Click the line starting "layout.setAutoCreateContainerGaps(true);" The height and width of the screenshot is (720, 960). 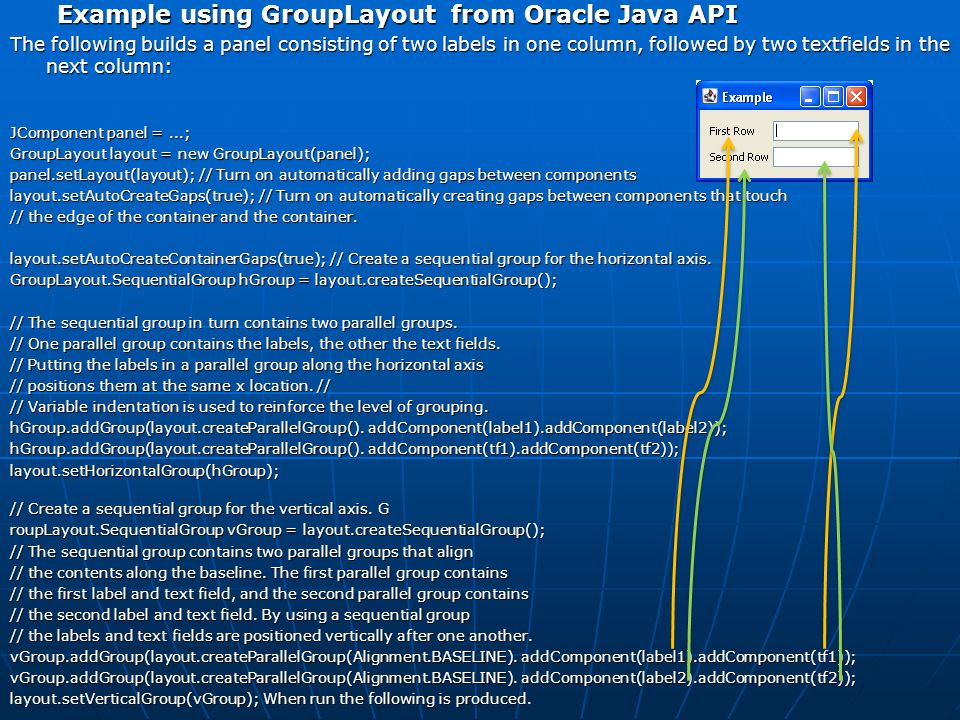(361, 259)
